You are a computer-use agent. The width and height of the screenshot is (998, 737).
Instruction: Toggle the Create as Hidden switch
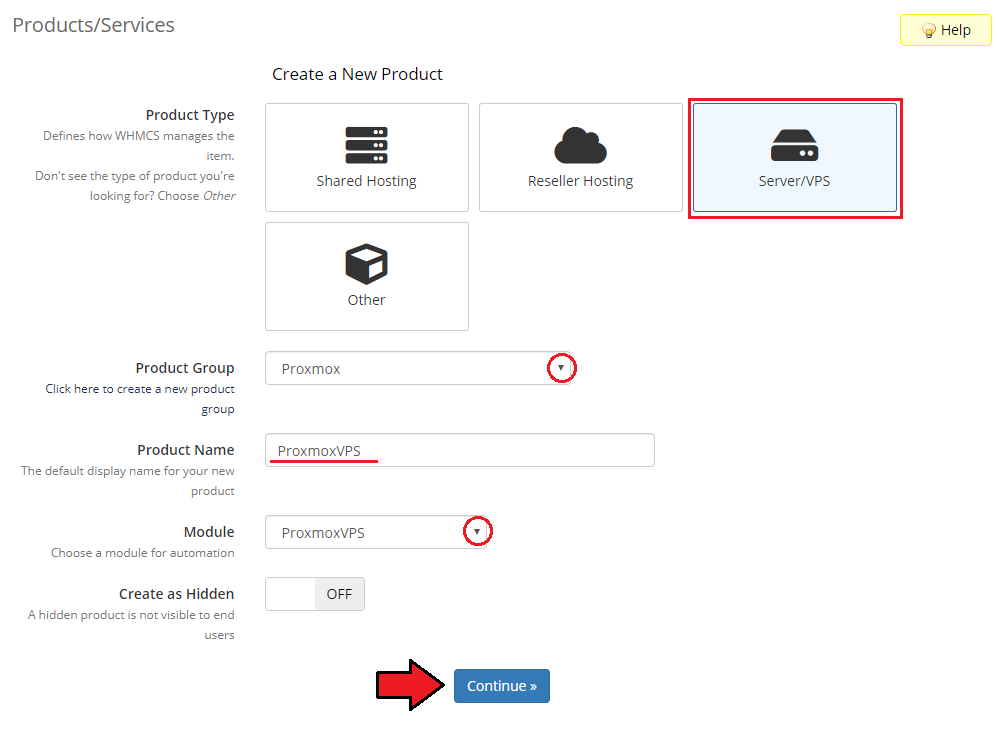(x=315, y=594)
